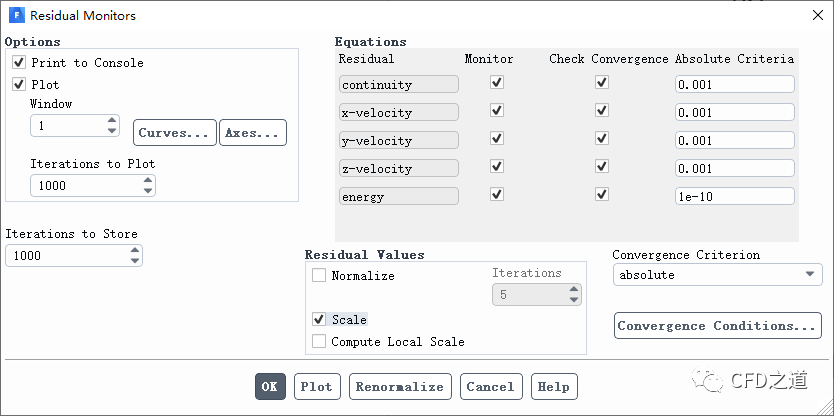The height and width of the screenshot is (416, 834).
Task: Click the Curves... button
Action: pos(174,133)
